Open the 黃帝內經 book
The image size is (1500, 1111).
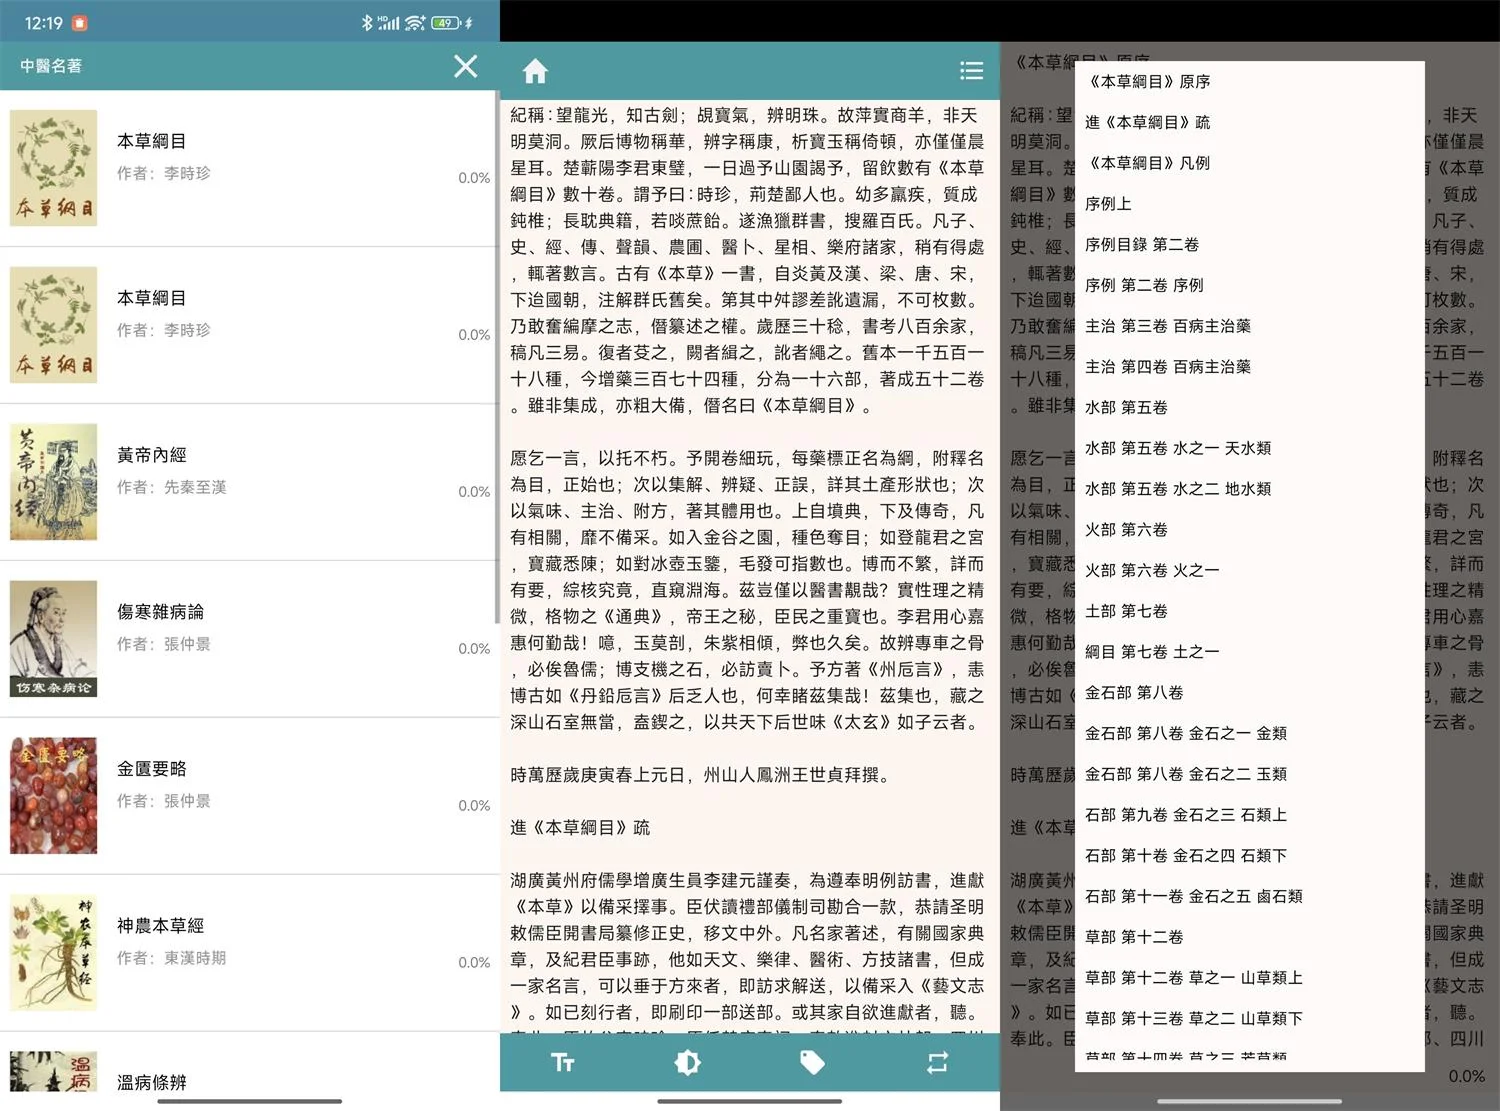pos(250,481)
